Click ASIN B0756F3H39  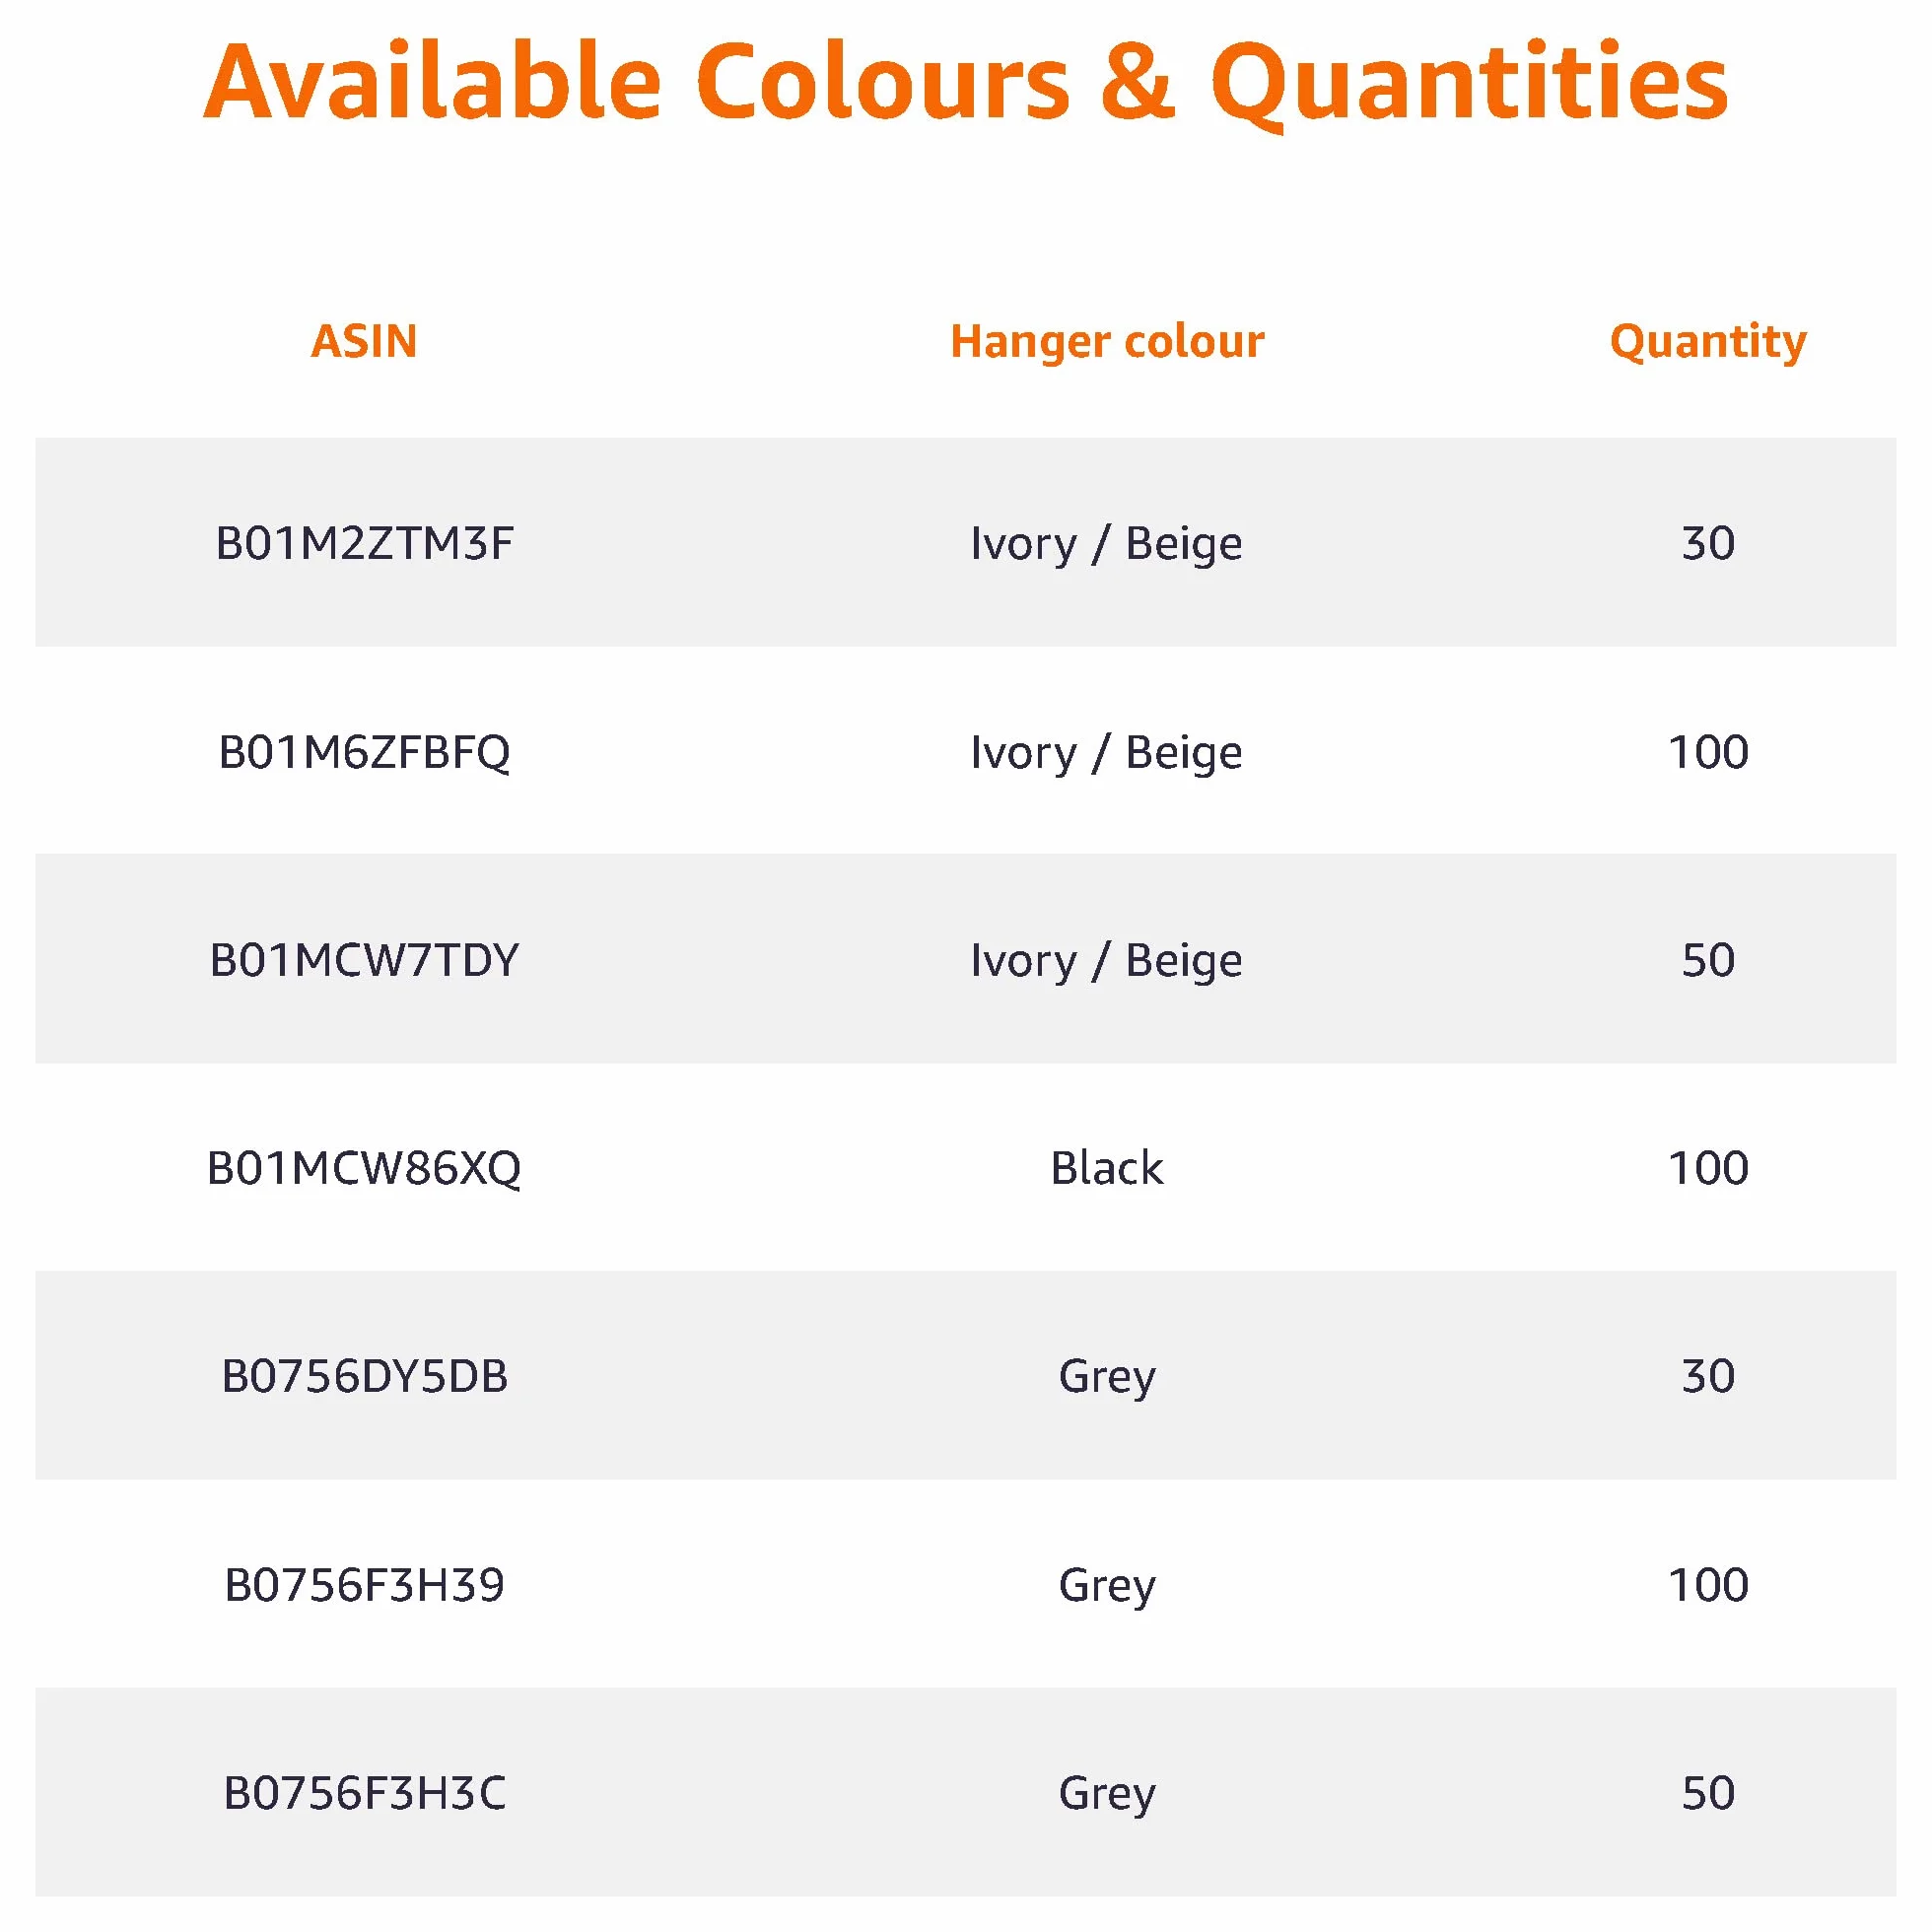[x=364, y=1585]
